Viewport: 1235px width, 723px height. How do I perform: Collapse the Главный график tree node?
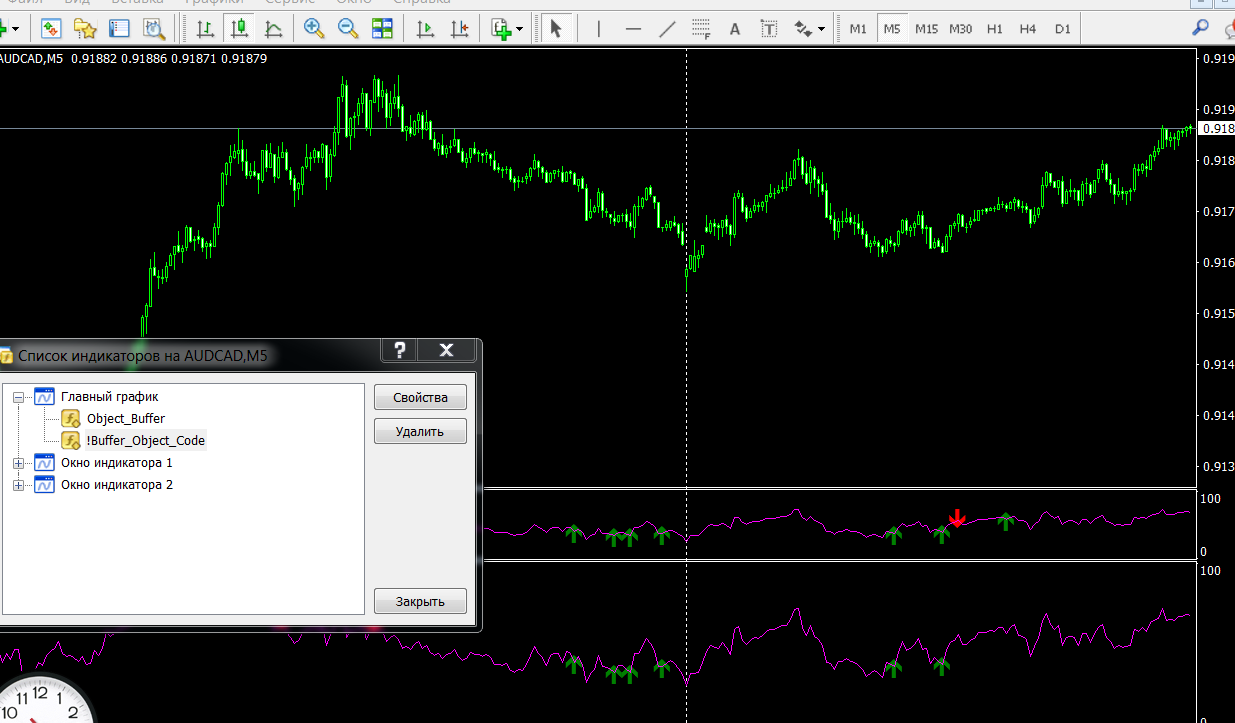pyautogui.click(x=18, y=397)
